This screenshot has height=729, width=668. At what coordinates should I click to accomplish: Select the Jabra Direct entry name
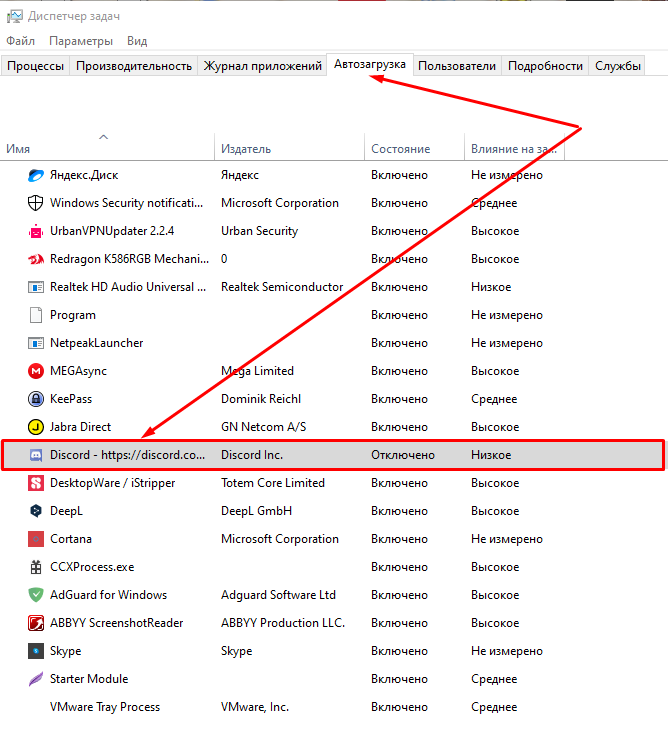click(80, 427)
